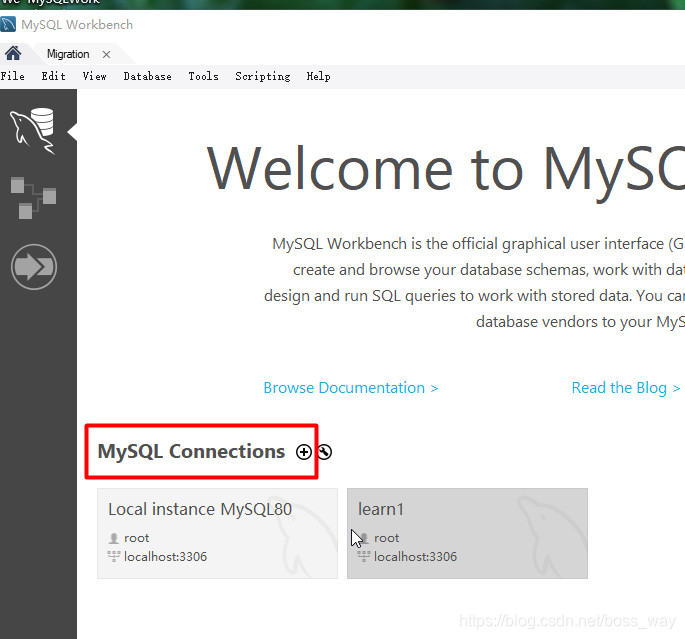Click the MySQL Workbench title bar icon
This screenshot has height=639, width=685.
(8, 24)
